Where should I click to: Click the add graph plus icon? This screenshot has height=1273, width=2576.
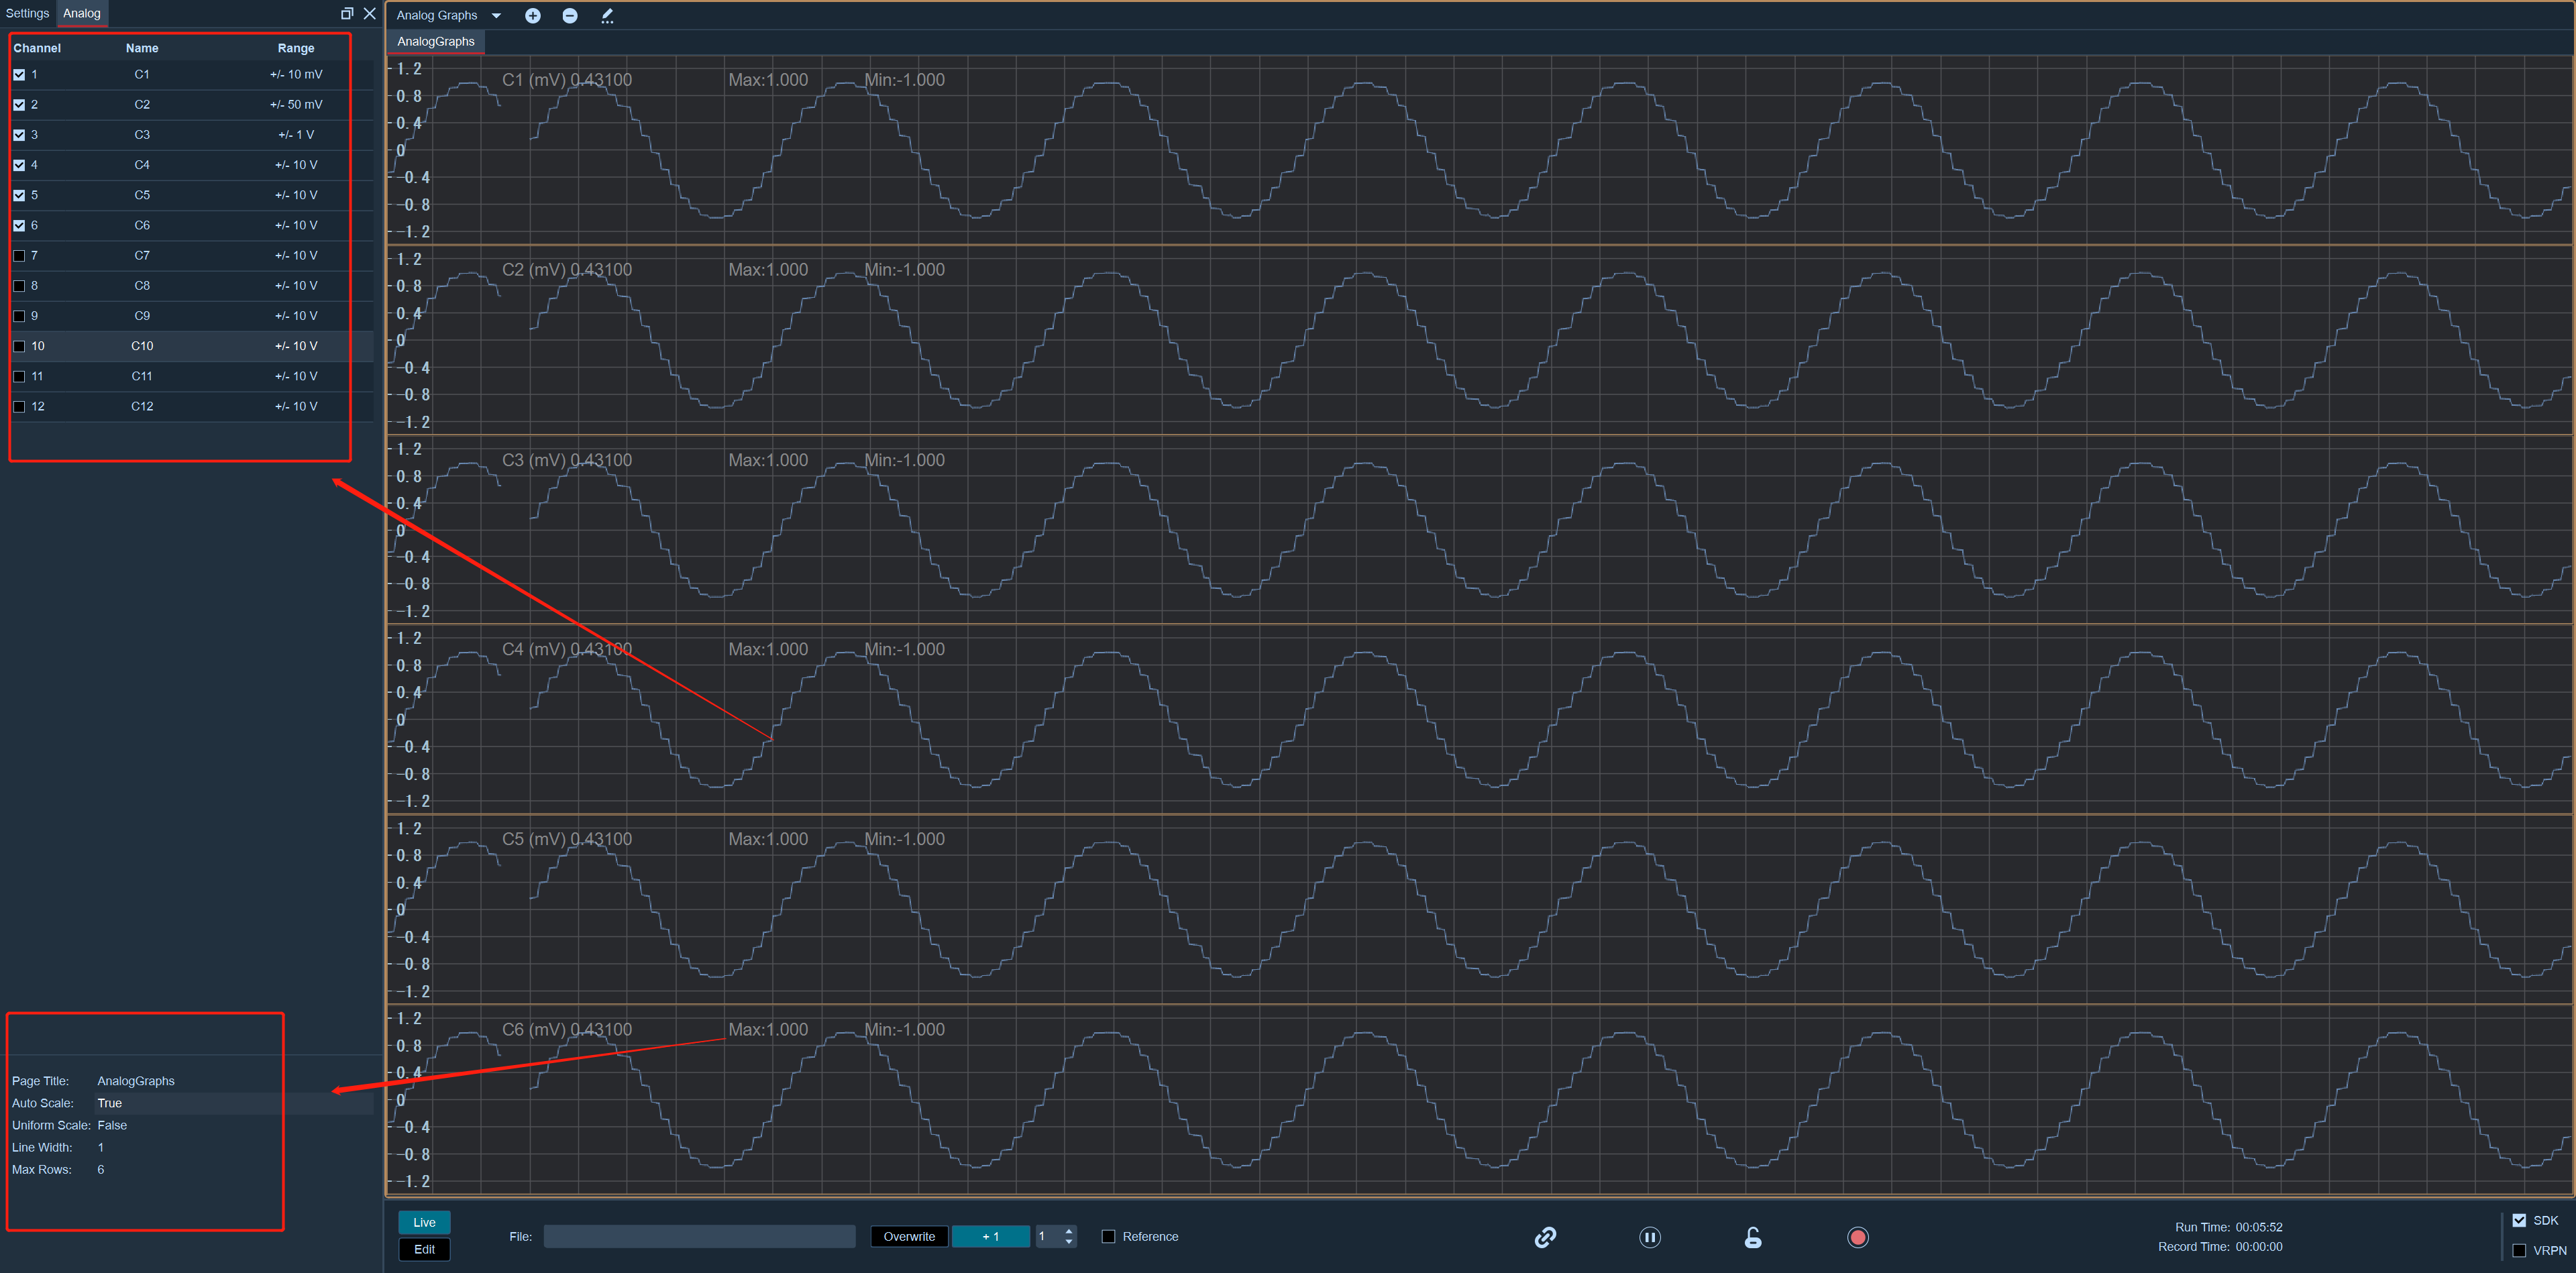(x=533, y=15)
